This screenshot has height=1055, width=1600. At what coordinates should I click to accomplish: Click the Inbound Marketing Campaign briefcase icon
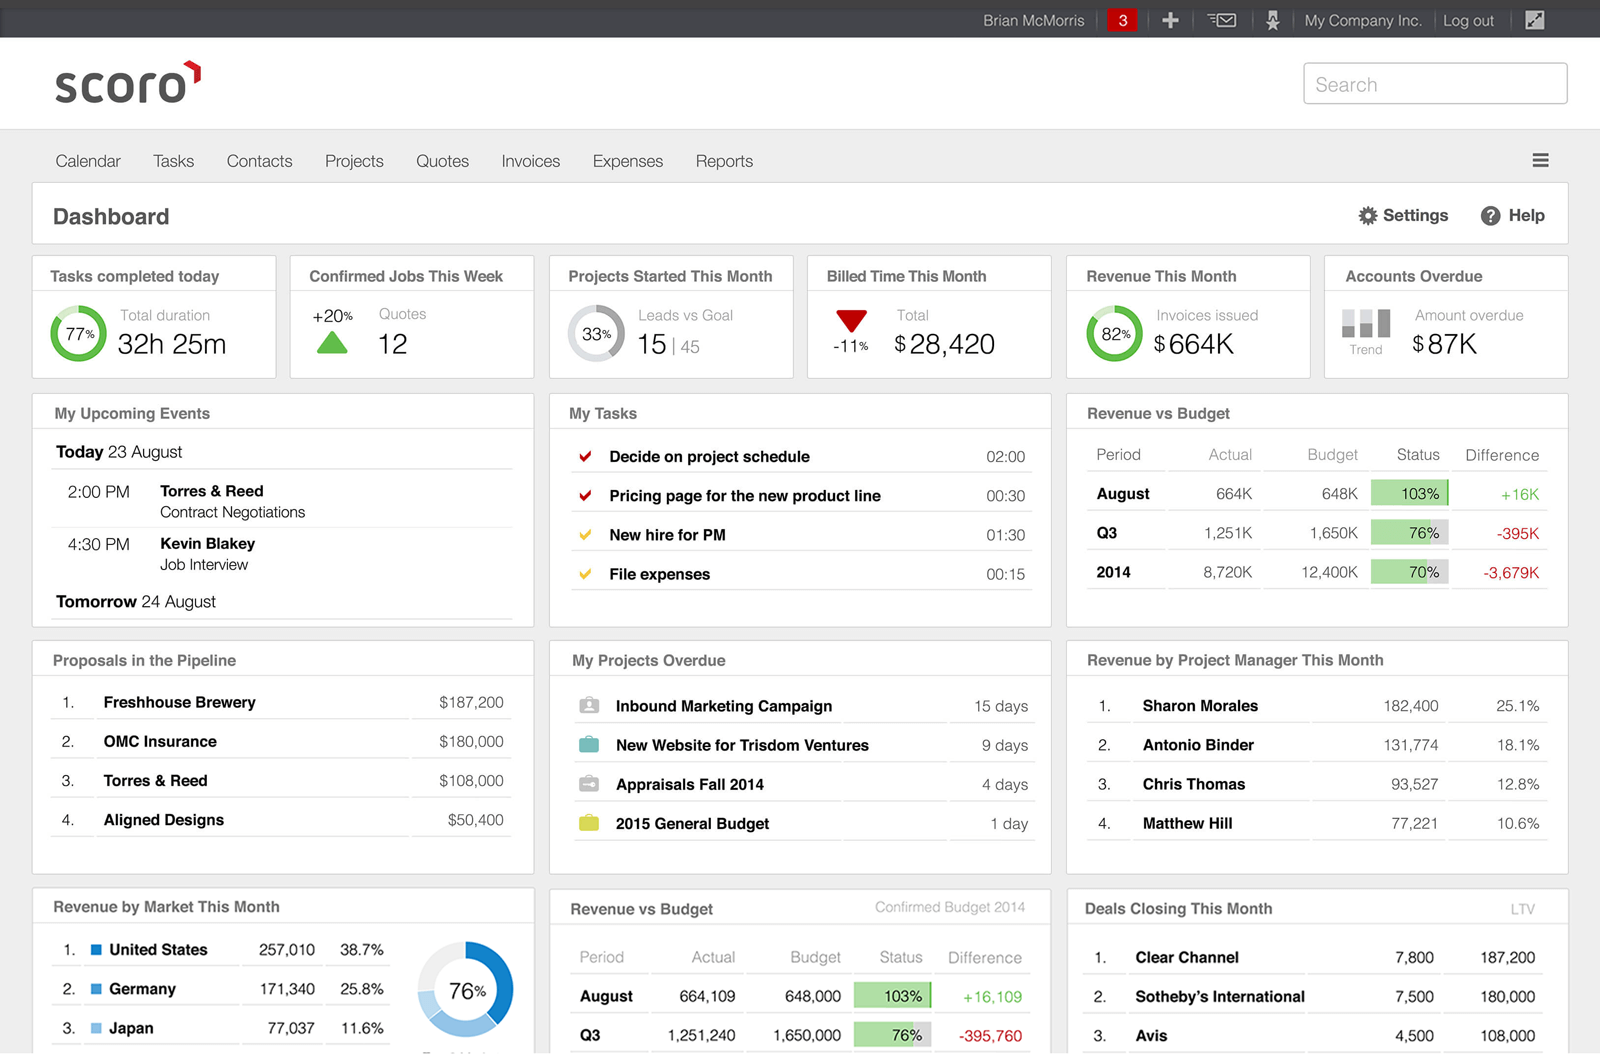[x=589, y=705]
